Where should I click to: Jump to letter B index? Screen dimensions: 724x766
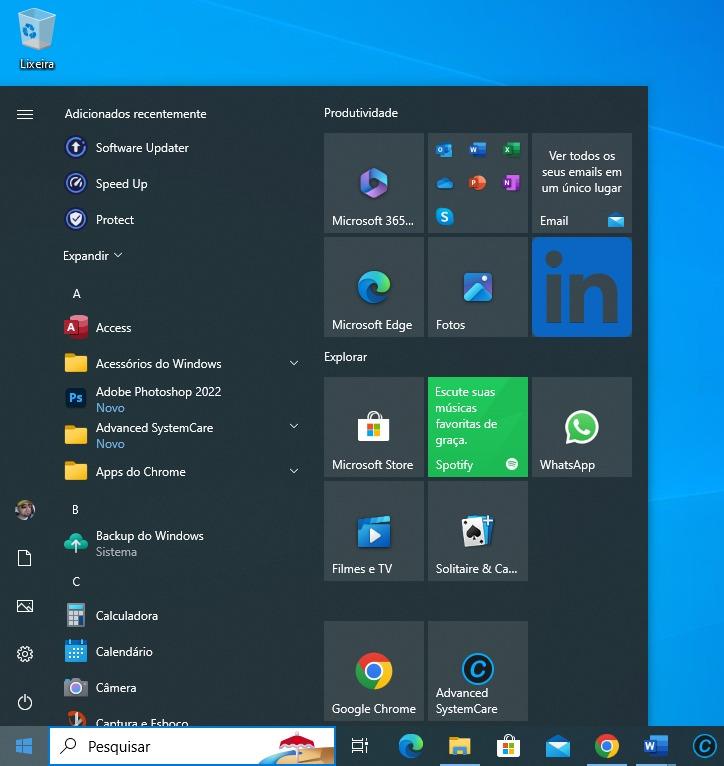pyautogui.click(x=75, y=510)
